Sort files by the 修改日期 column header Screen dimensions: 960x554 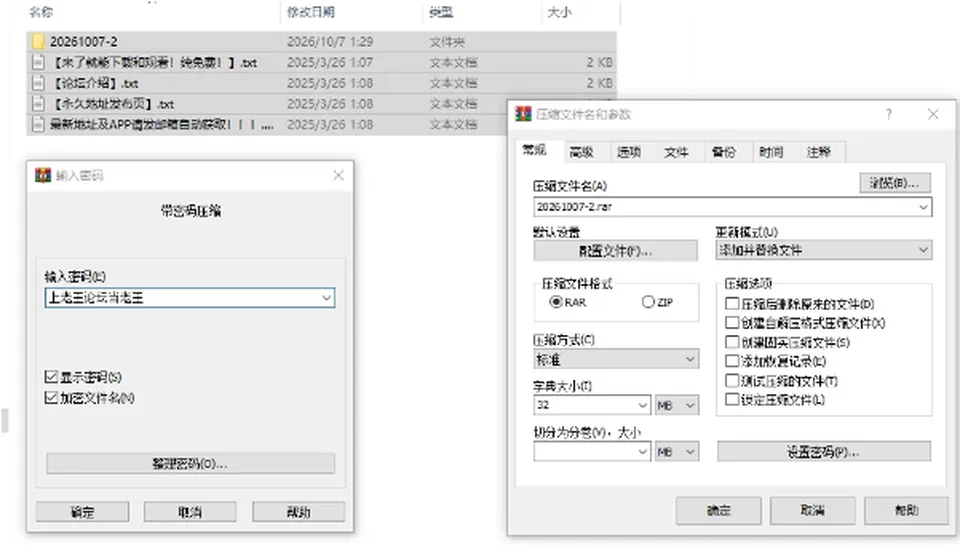[x=311, y=12]
